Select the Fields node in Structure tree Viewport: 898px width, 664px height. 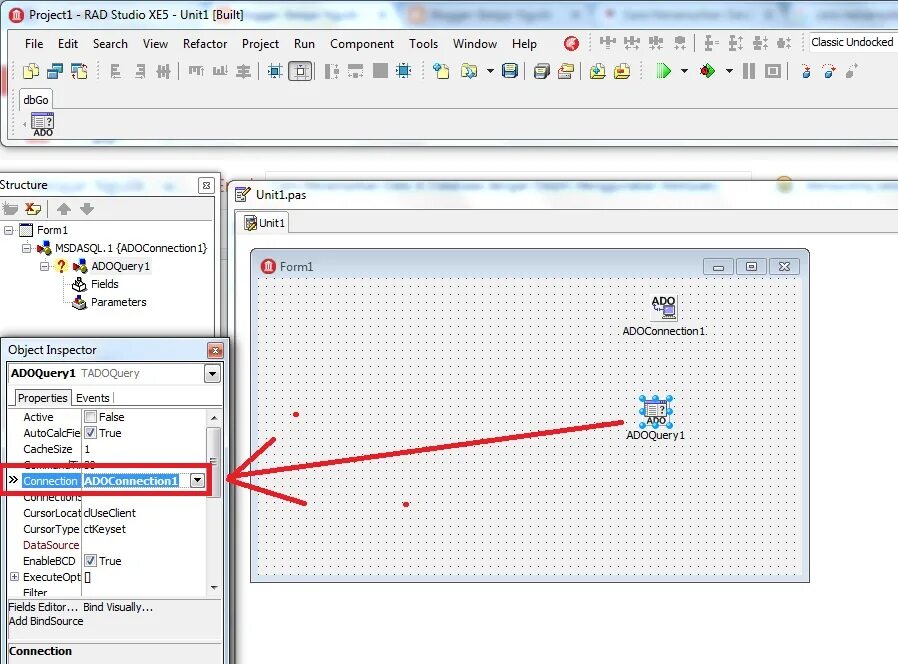[104, 284]
